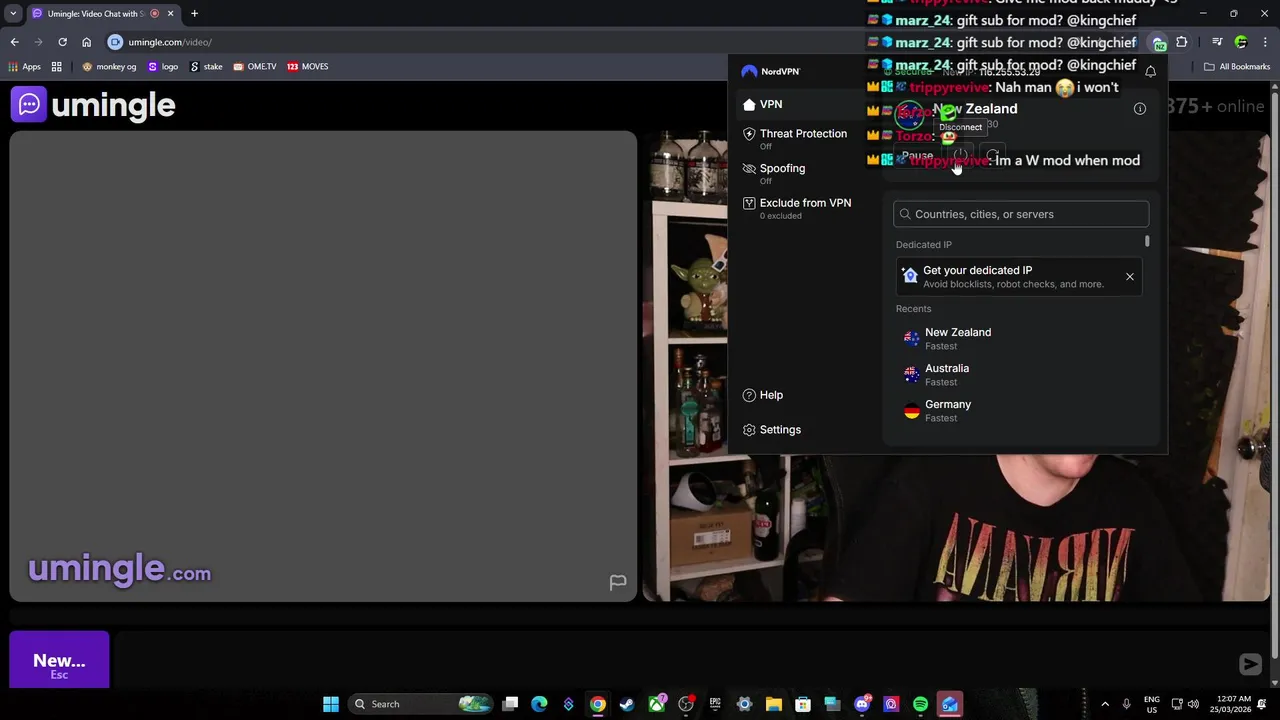Screen dimensions: 1280x720
Task: Connect to Germany in Recents
Action: (1019, 411)
